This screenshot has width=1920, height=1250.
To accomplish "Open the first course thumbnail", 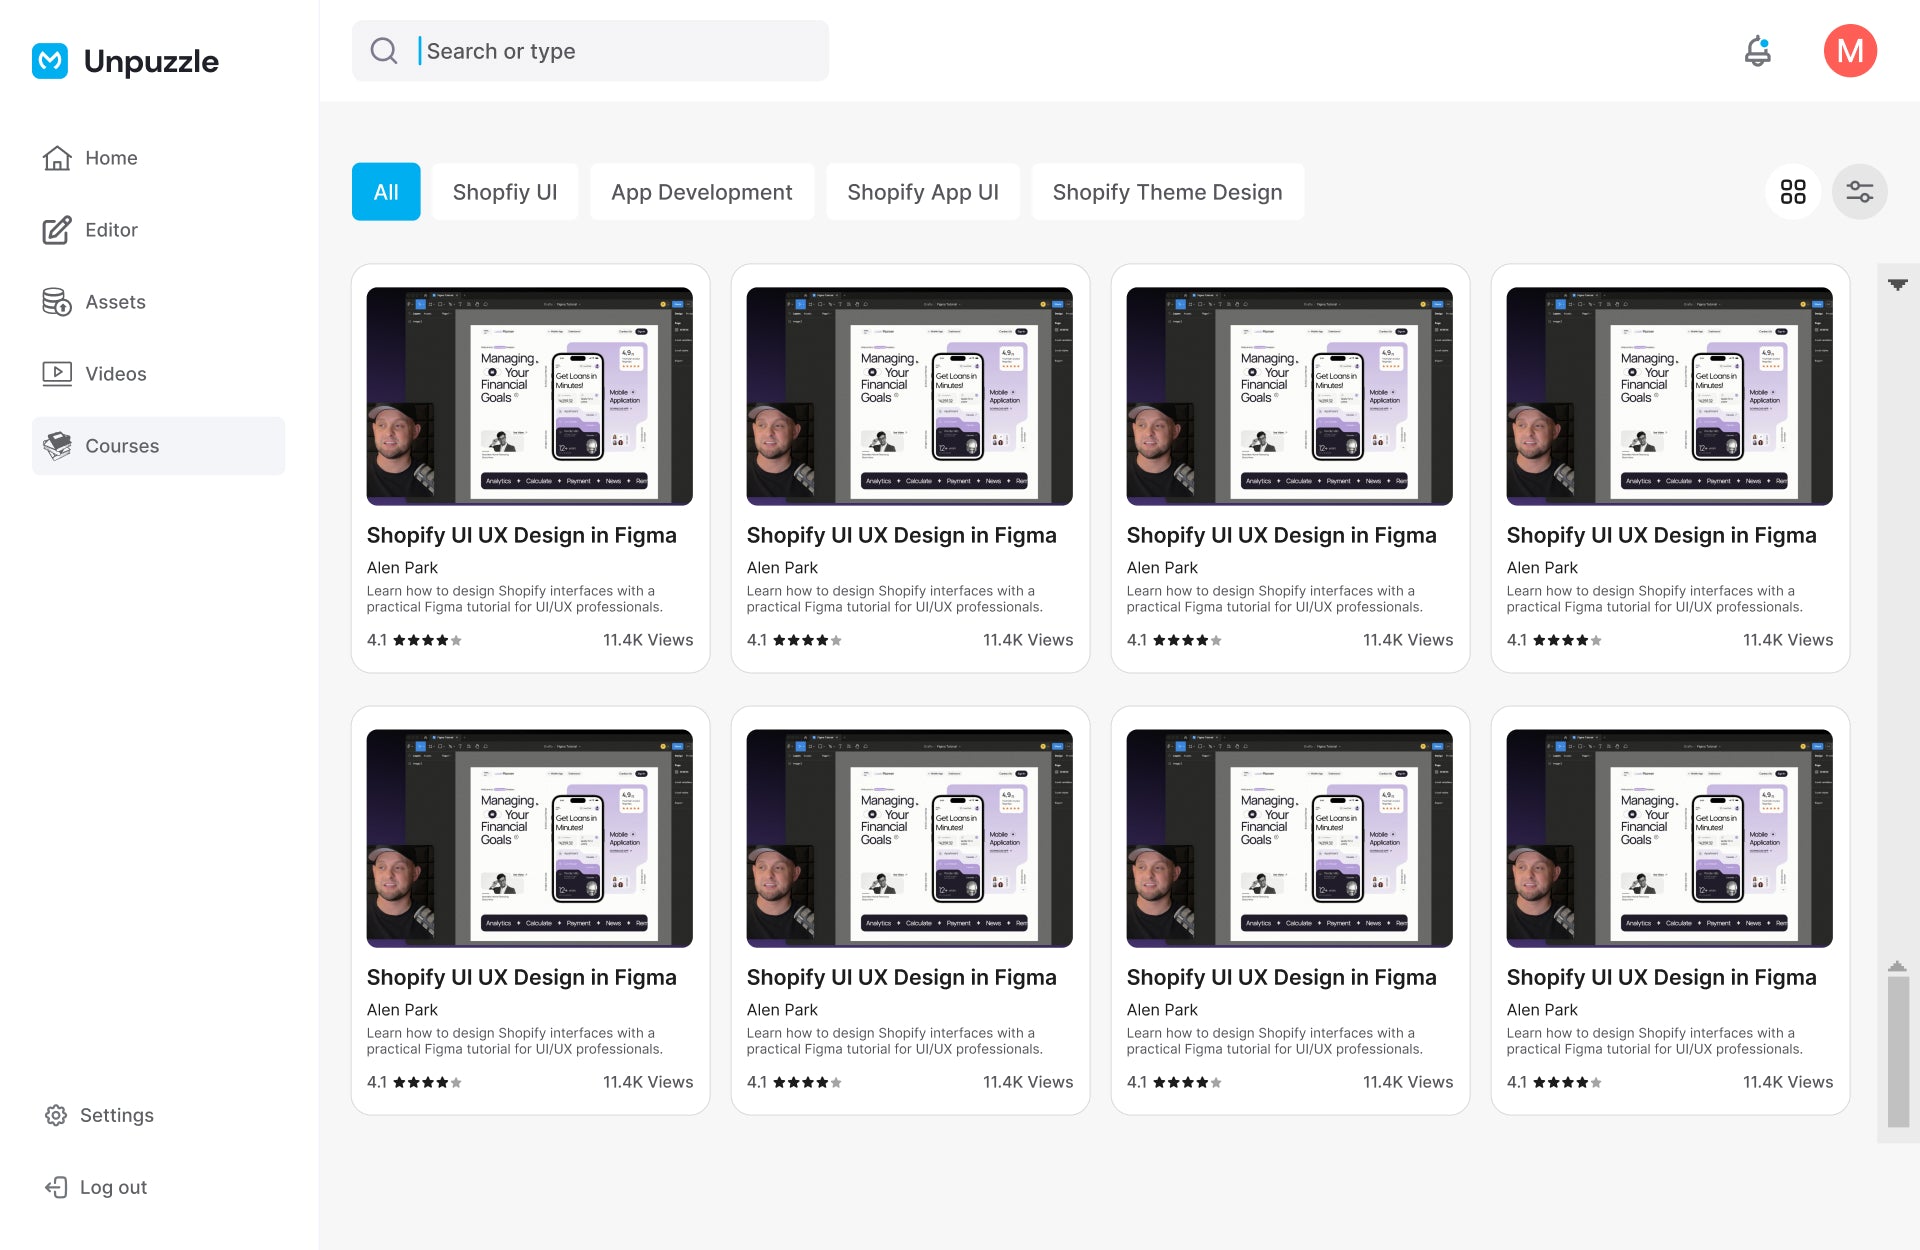I will pyautogui.click(x=529, y=396).
